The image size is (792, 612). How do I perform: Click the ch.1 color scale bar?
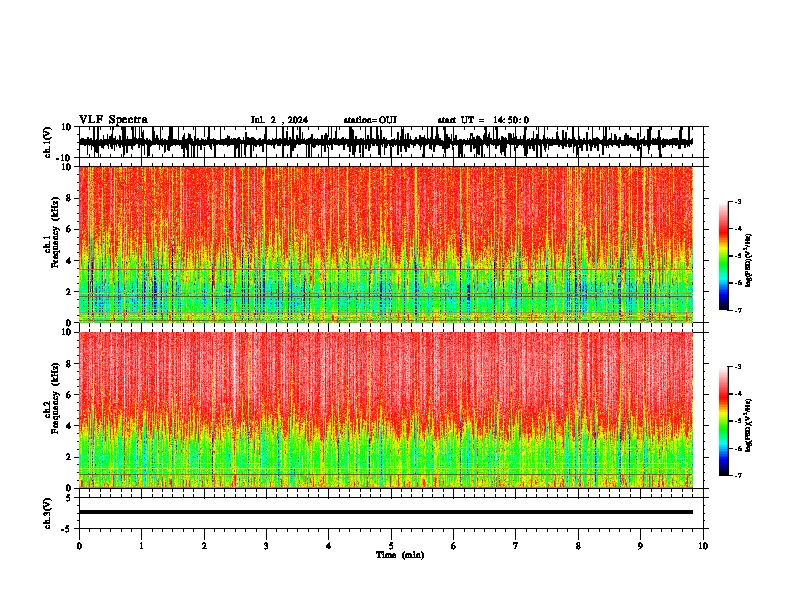tap(724, 256)
